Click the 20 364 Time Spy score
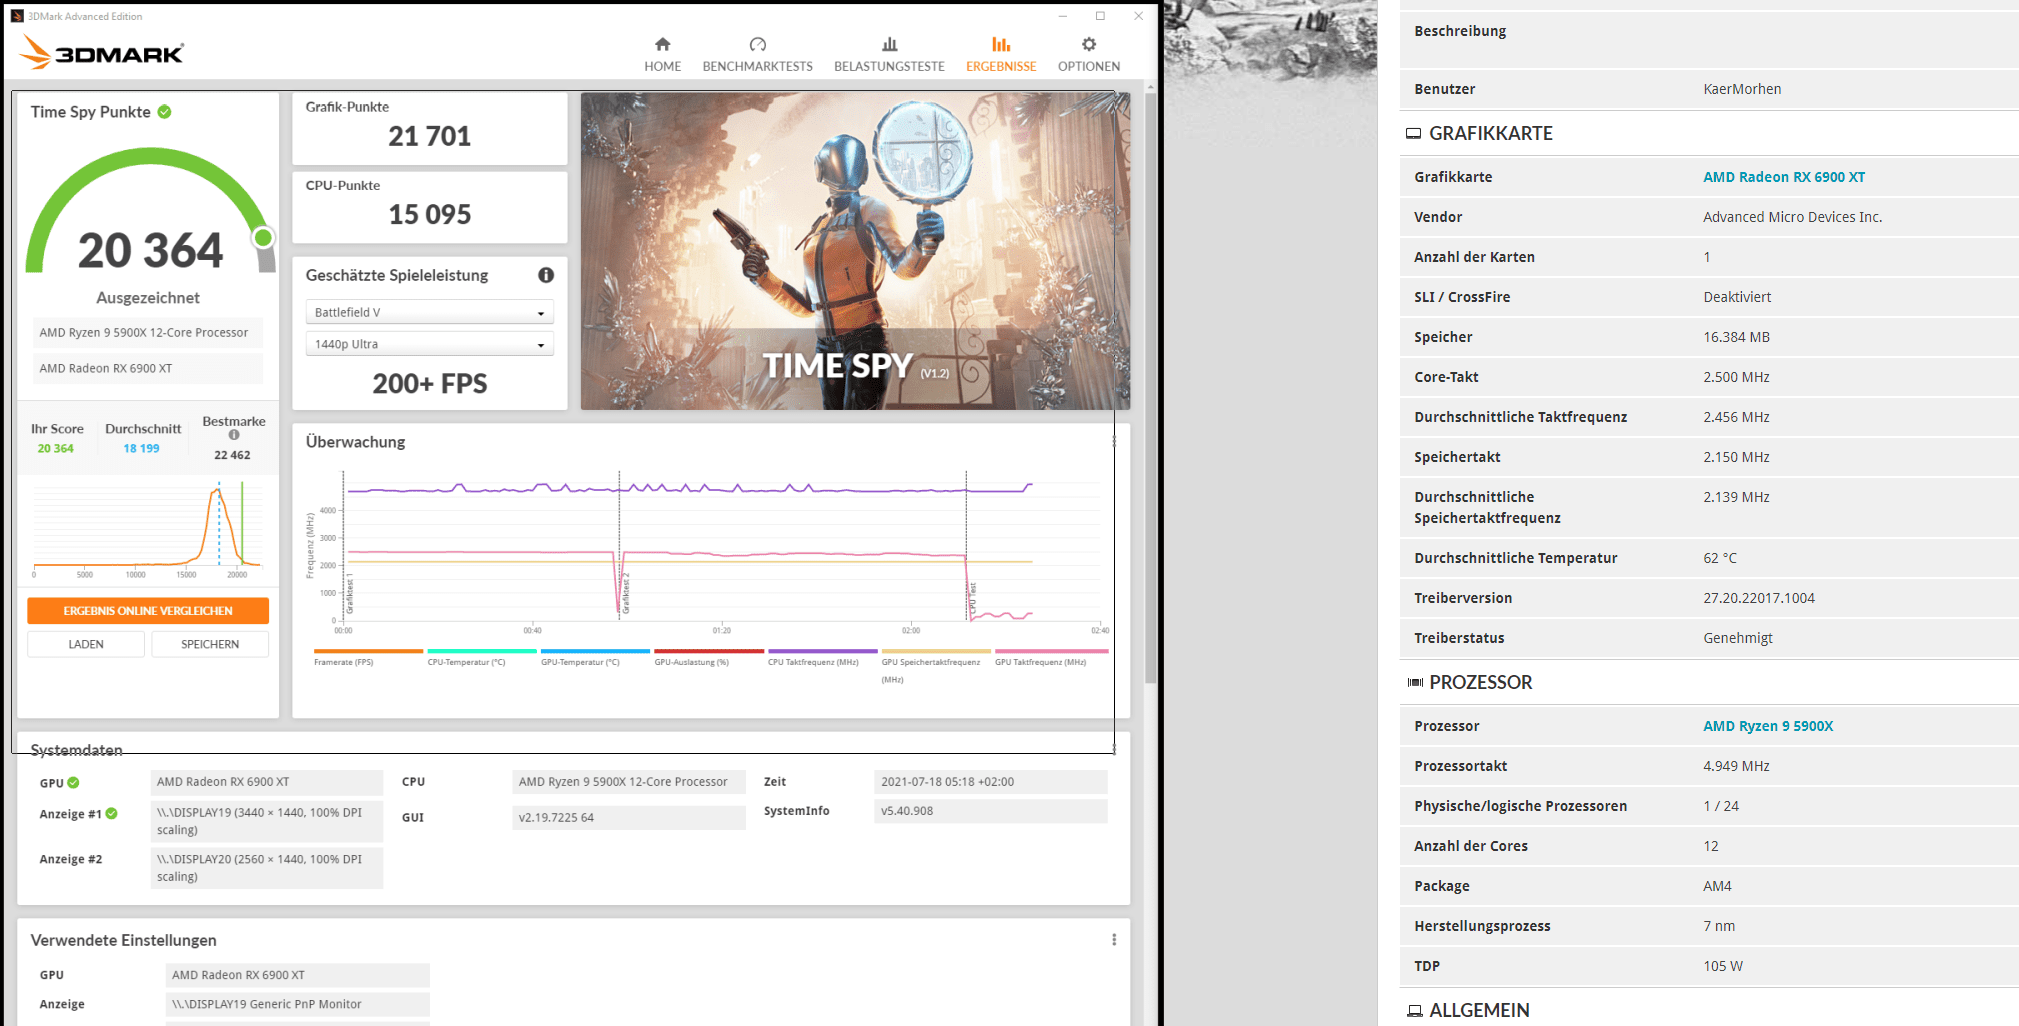 click(151, 250)
